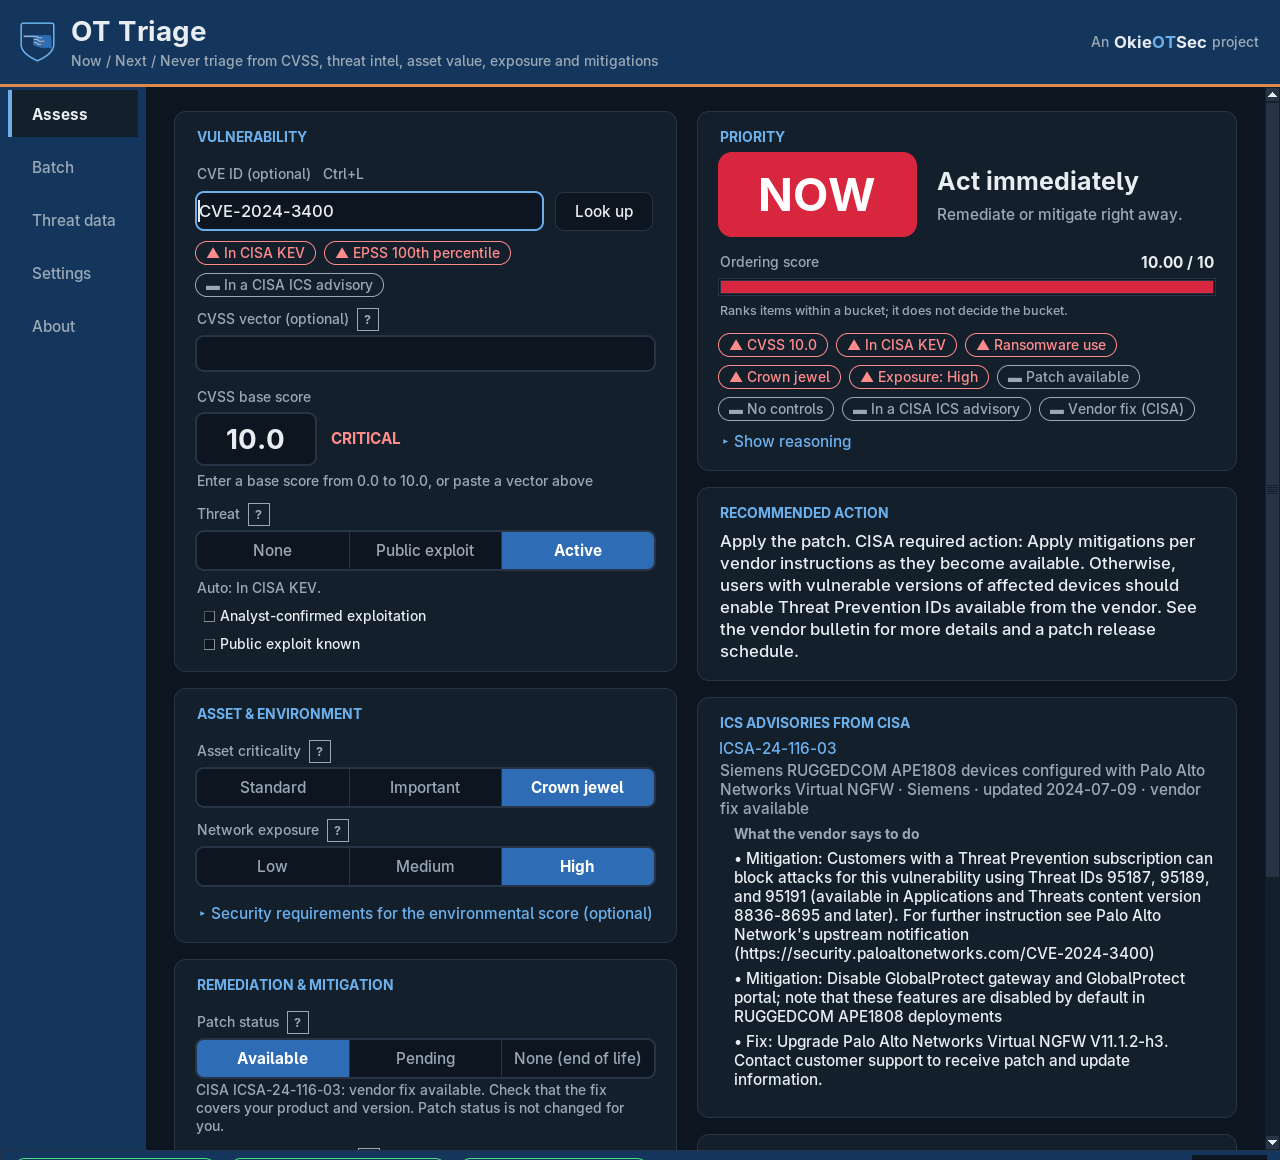Choose Medium network exposure
The height and width of the screenshot is (1160, 1280).
point(425,867)
